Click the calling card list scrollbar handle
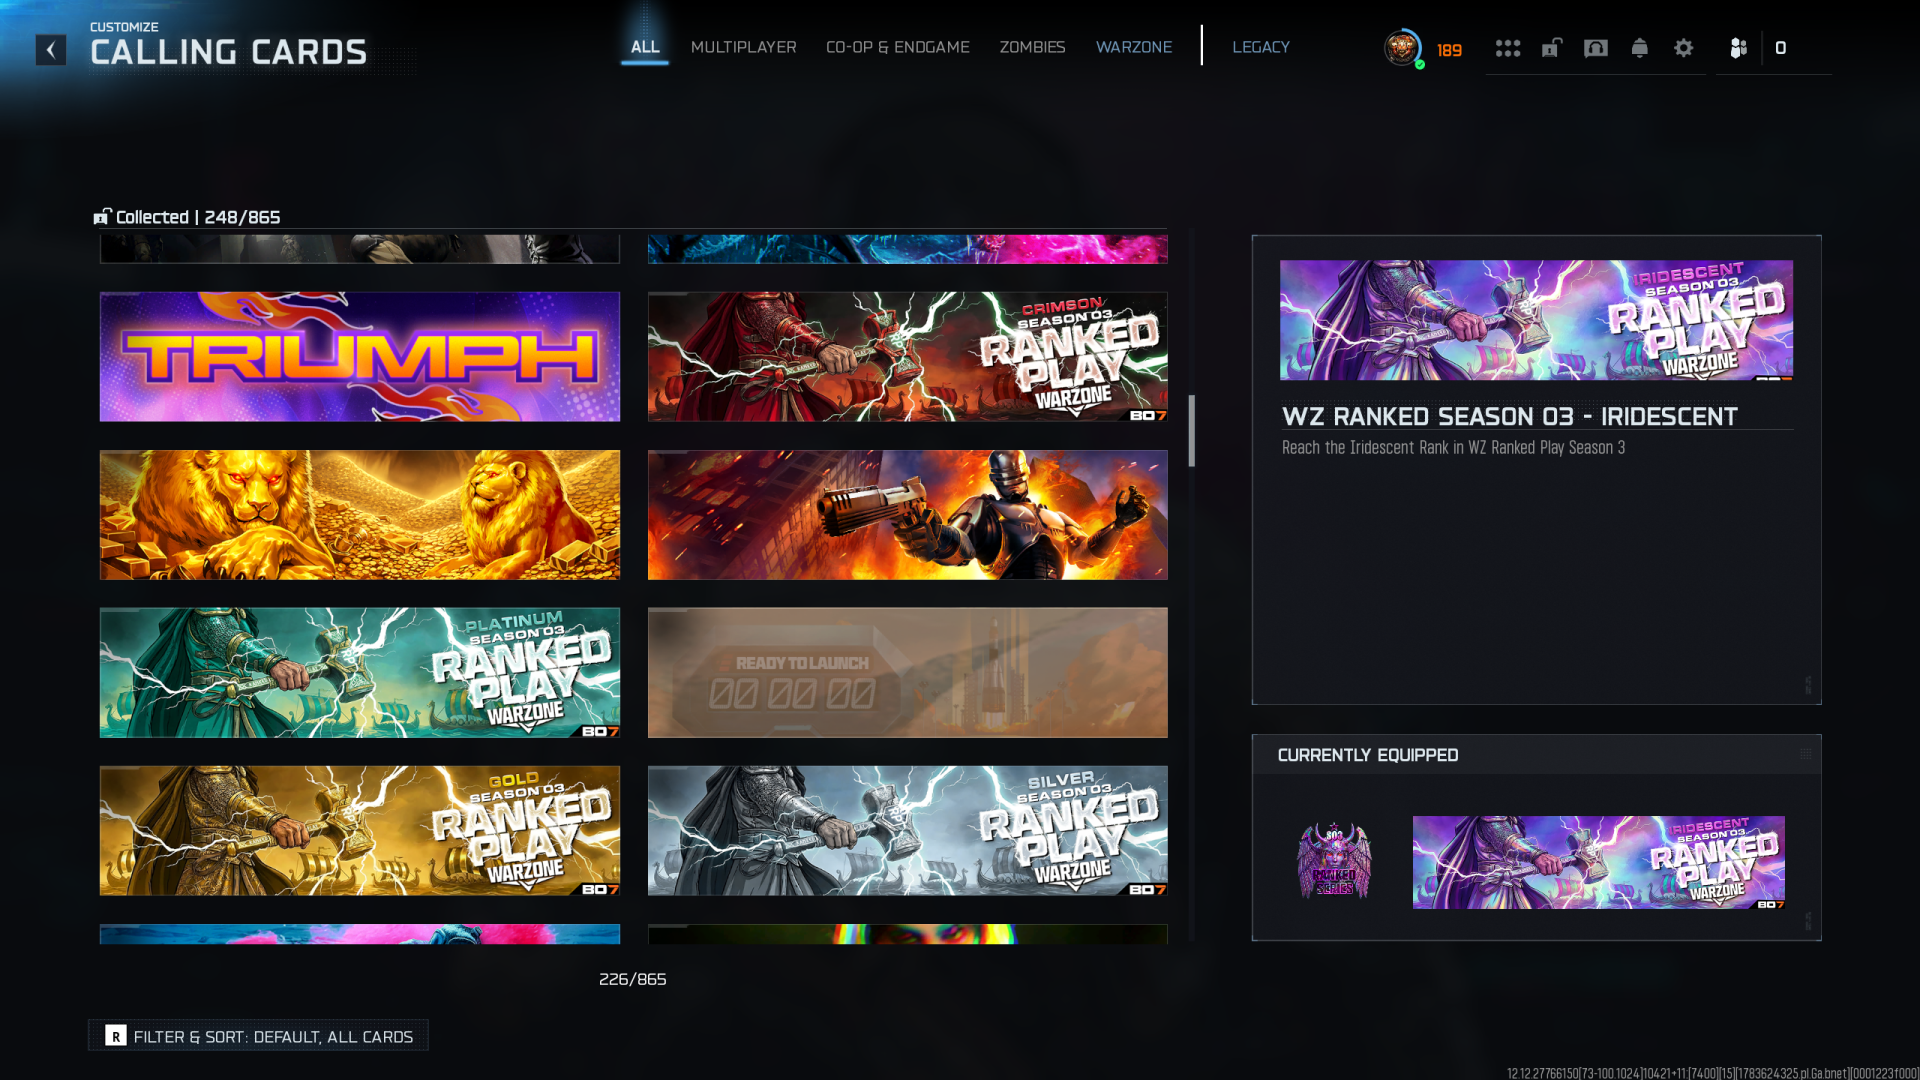The width and height of the screenshot is (1920, 1080). [x=1191, y=431]
